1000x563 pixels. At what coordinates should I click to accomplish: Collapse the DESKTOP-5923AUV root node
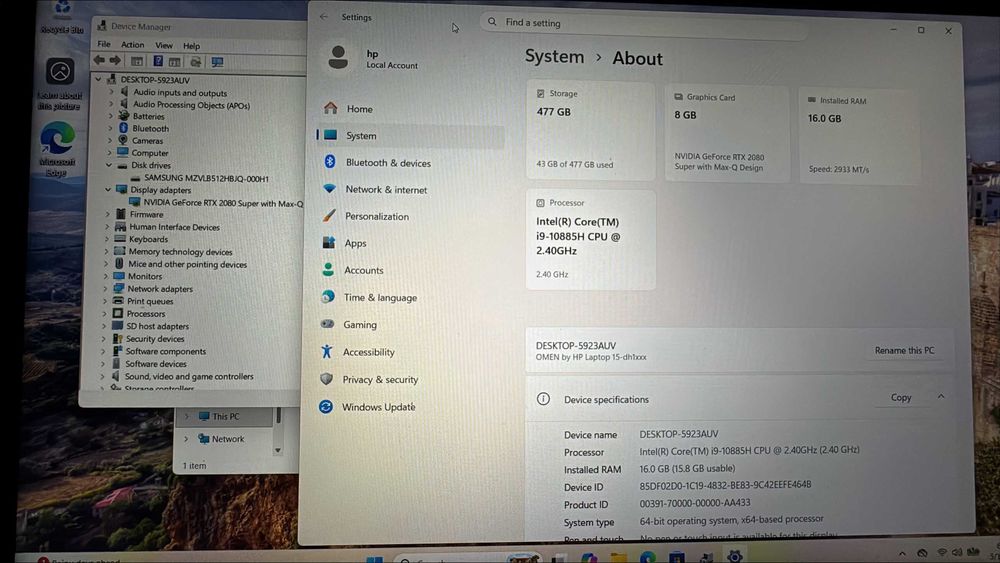point(98,80)
